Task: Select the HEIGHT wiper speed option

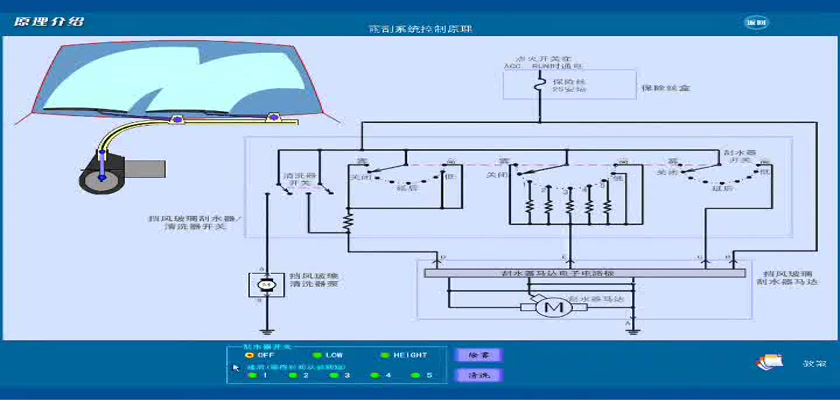Action: 384,355
